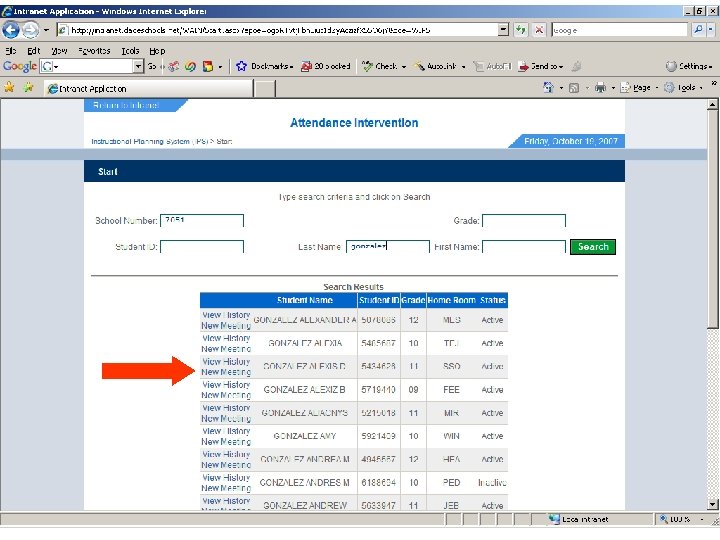Click New Meeting for GONZALEZ ANDRES M

click(x=226, y=488)
